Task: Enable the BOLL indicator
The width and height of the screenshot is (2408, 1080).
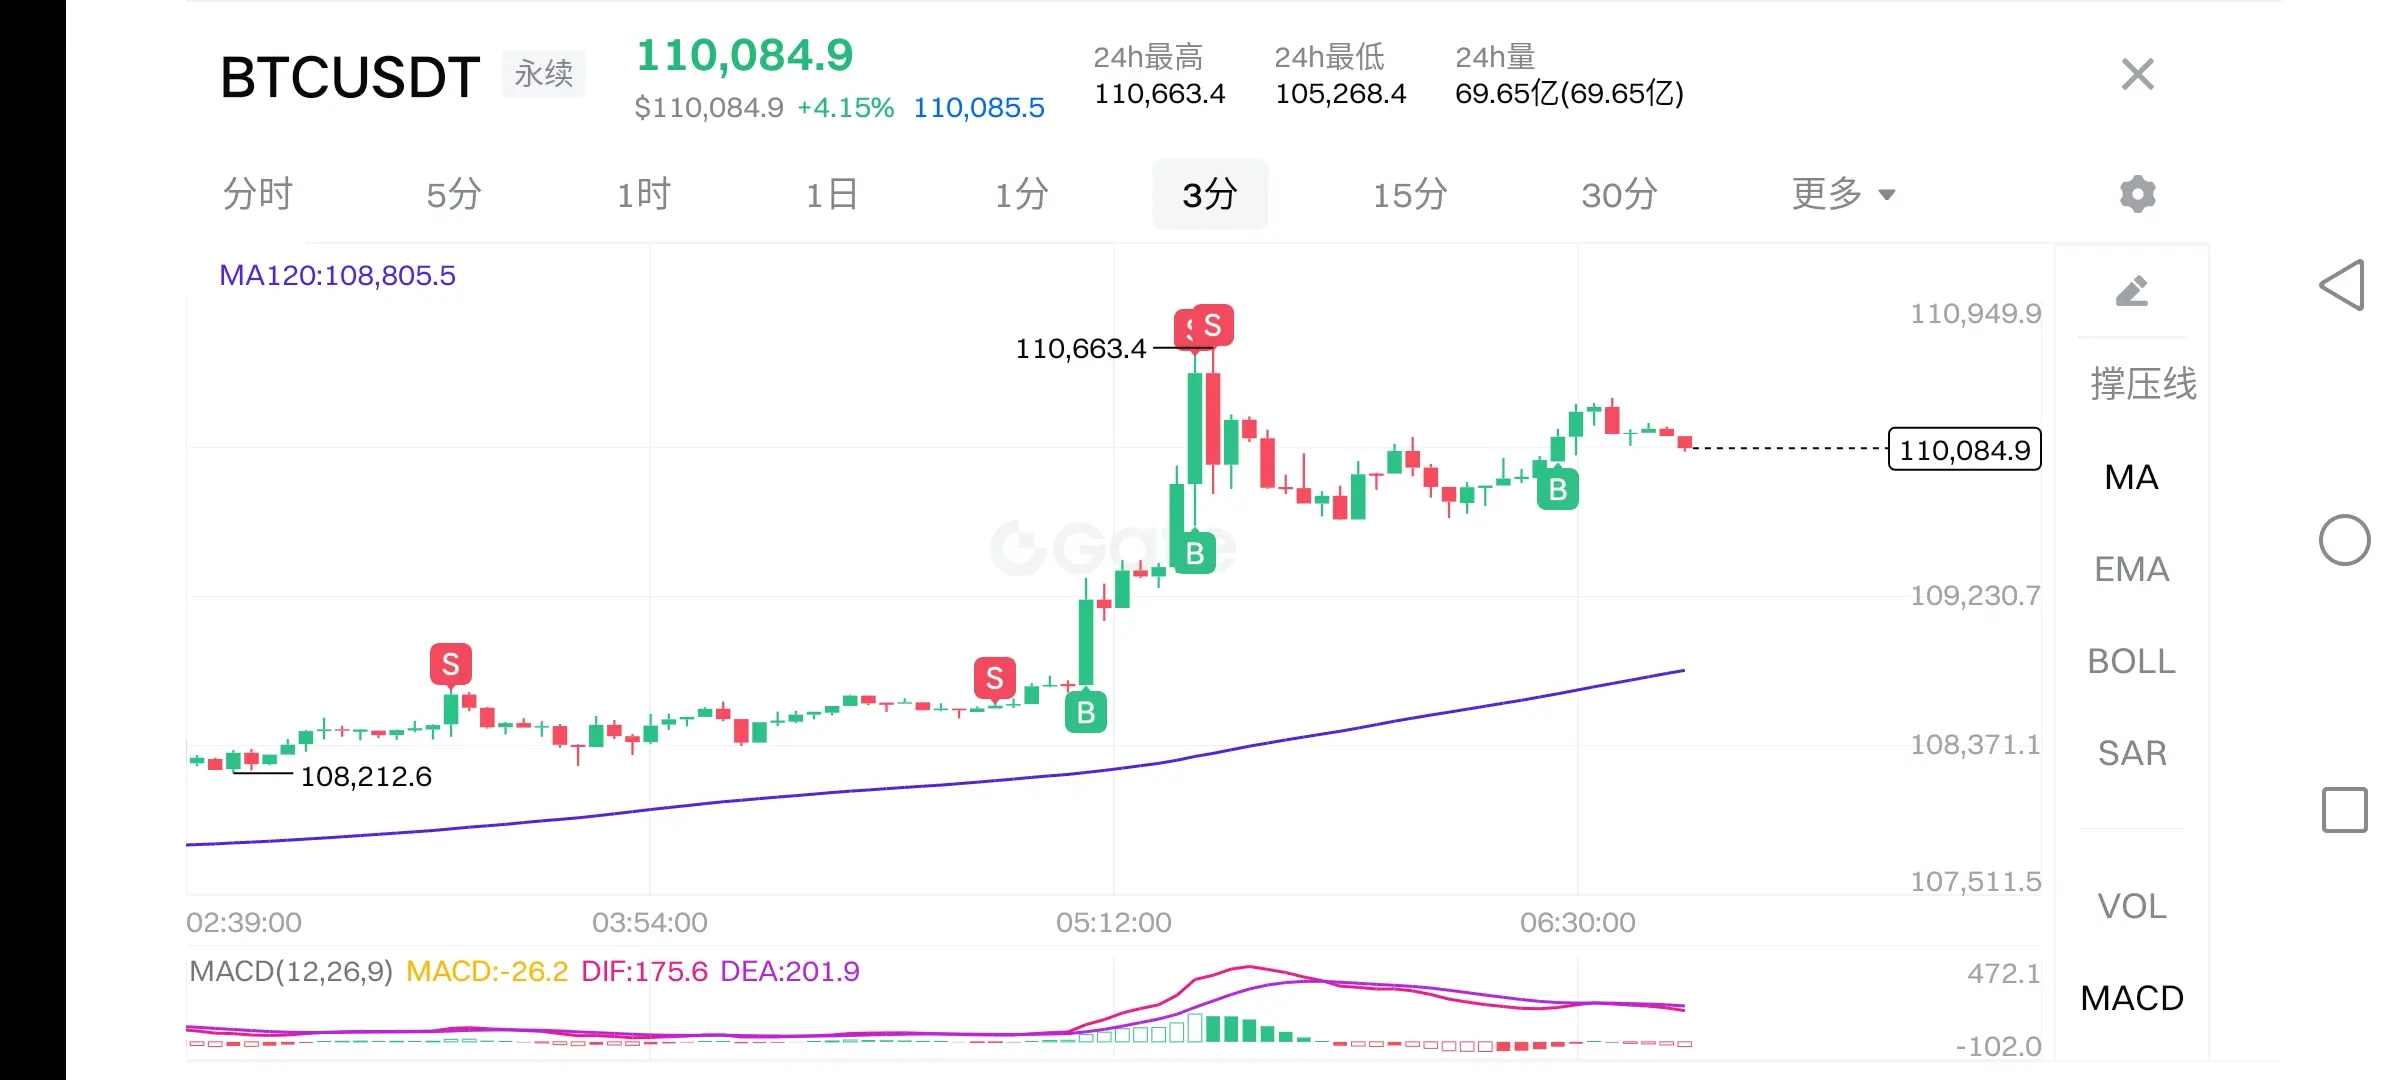Action: tap(2132, 661)
